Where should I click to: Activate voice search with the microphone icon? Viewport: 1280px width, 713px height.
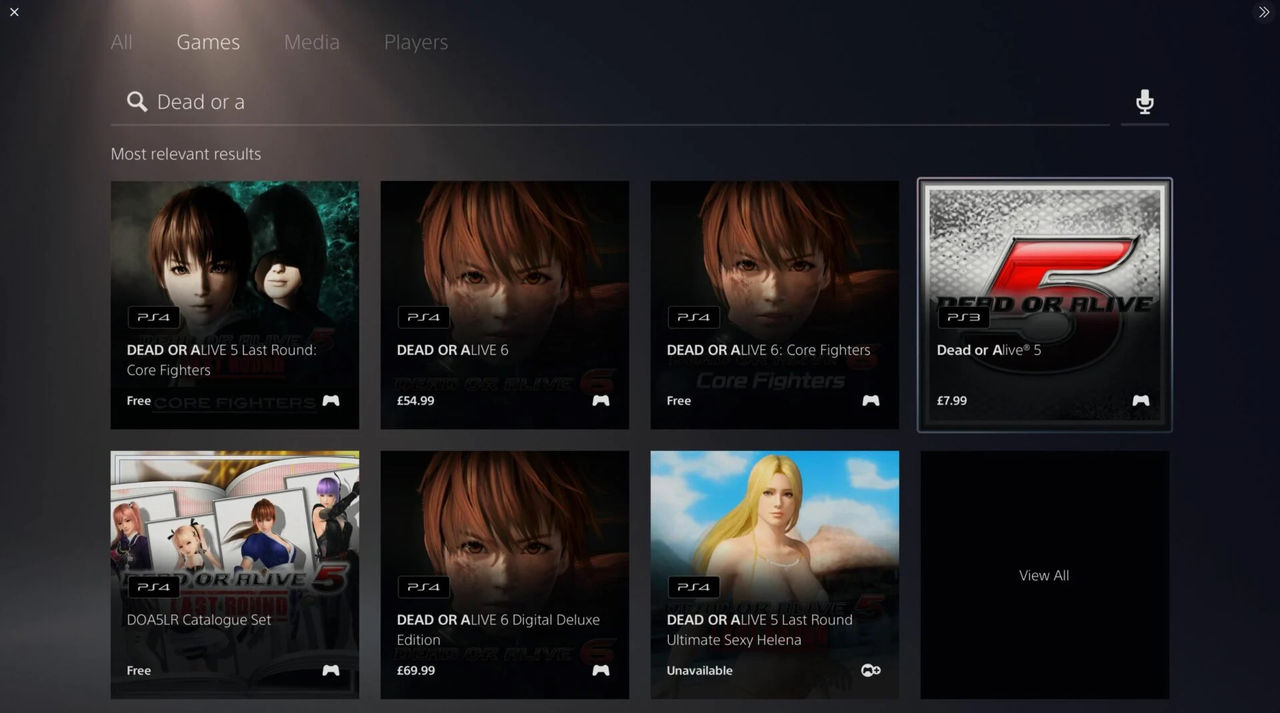(1144, 100)
